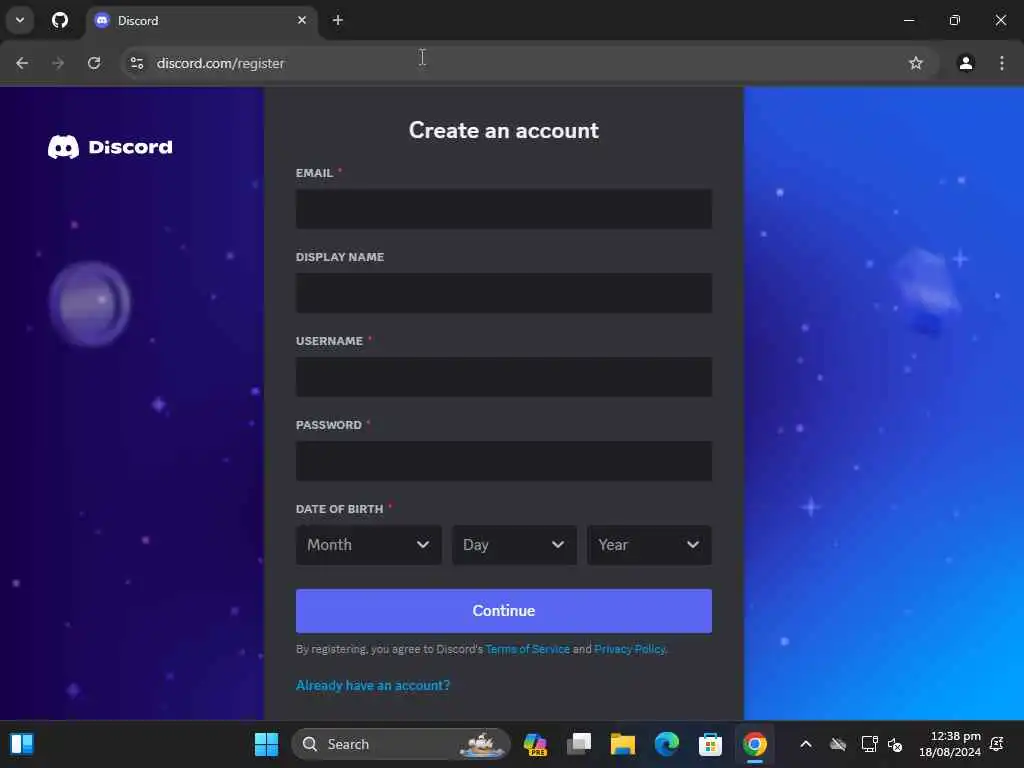The image size is (1024, 768).
Task: Open the Privacy Policy link
Action: (x=630, y=649)
